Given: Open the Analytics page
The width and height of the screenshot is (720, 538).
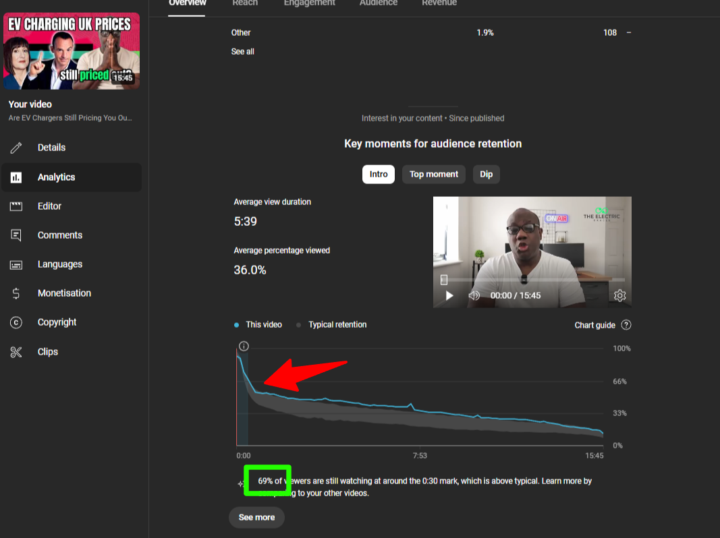Looking at the screenshot, I should 71,177.
